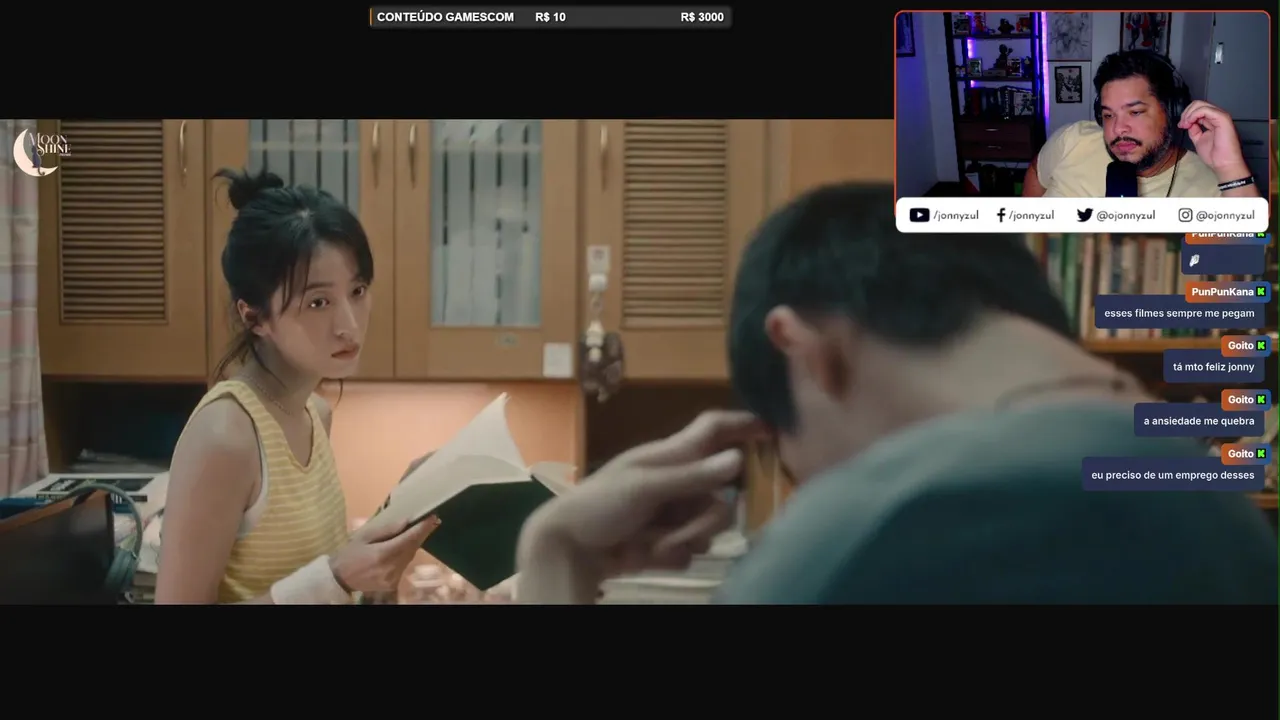The height and width of the screenshot is (720, 1280).
Task: Click message 'tá mto feliz jonny'
Action: pos(1213,367)
